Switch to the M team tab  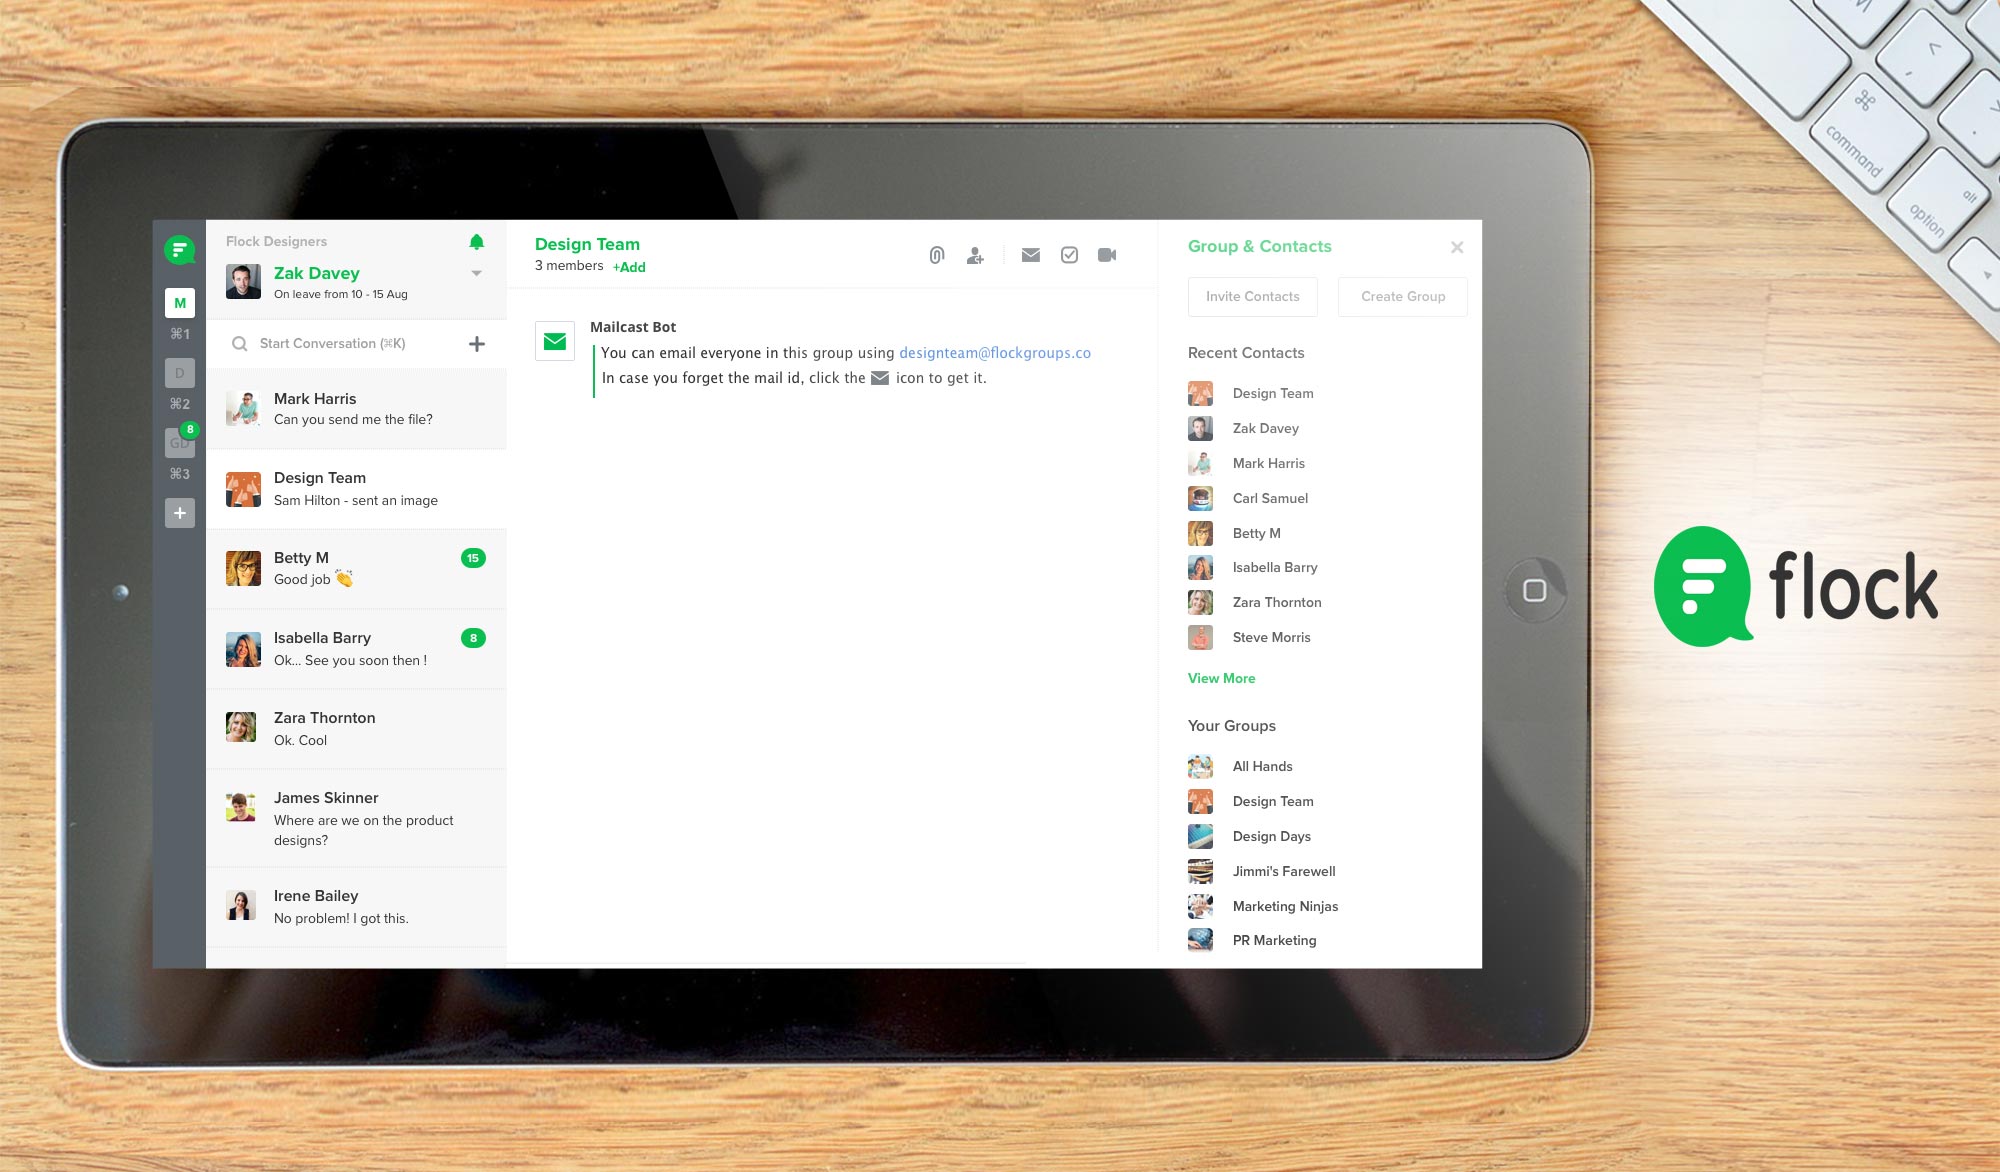[180, 303]
